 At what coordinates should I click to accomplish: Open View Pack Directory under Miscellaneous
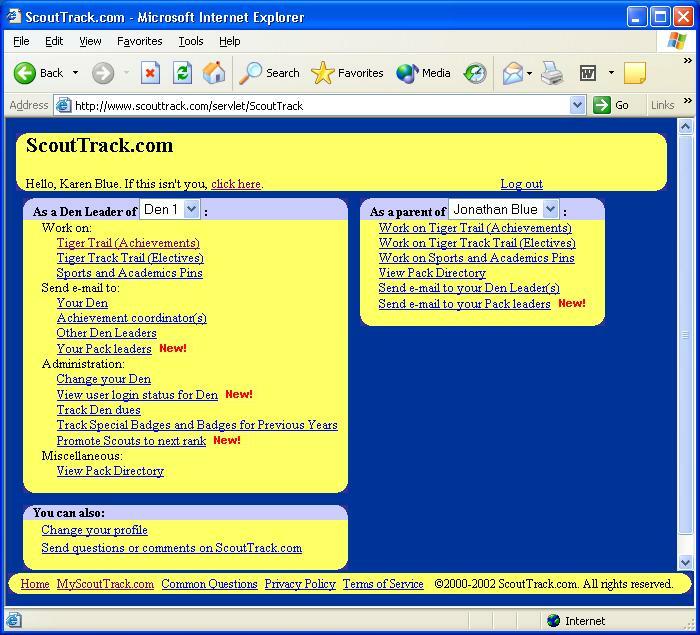coord(110,471)
